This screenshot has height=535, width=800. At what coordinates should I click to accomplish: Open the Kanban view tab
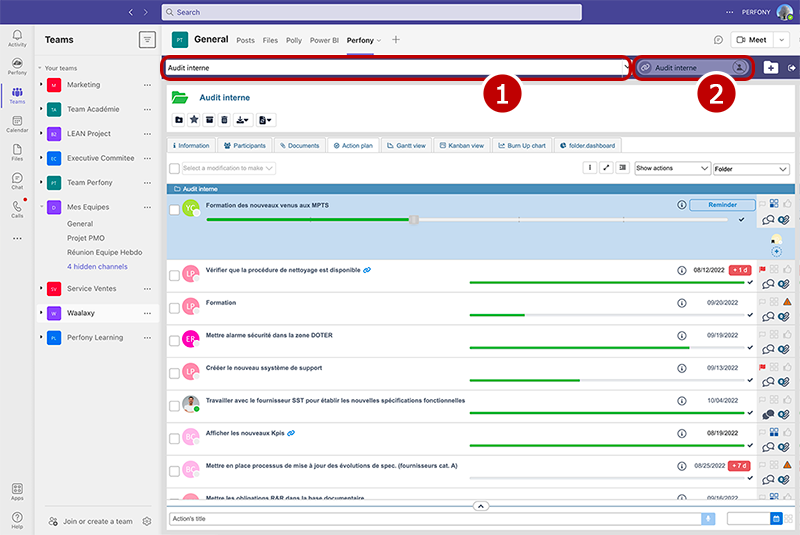pos(461,145)
